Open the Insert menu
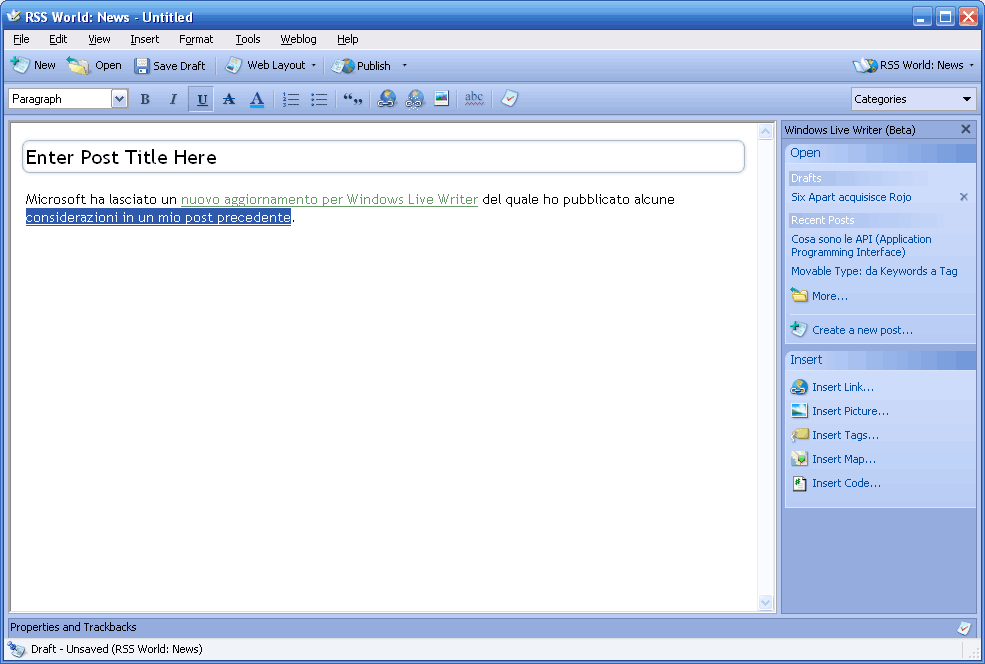The image size is (985, 664). (x=144, y=39)
